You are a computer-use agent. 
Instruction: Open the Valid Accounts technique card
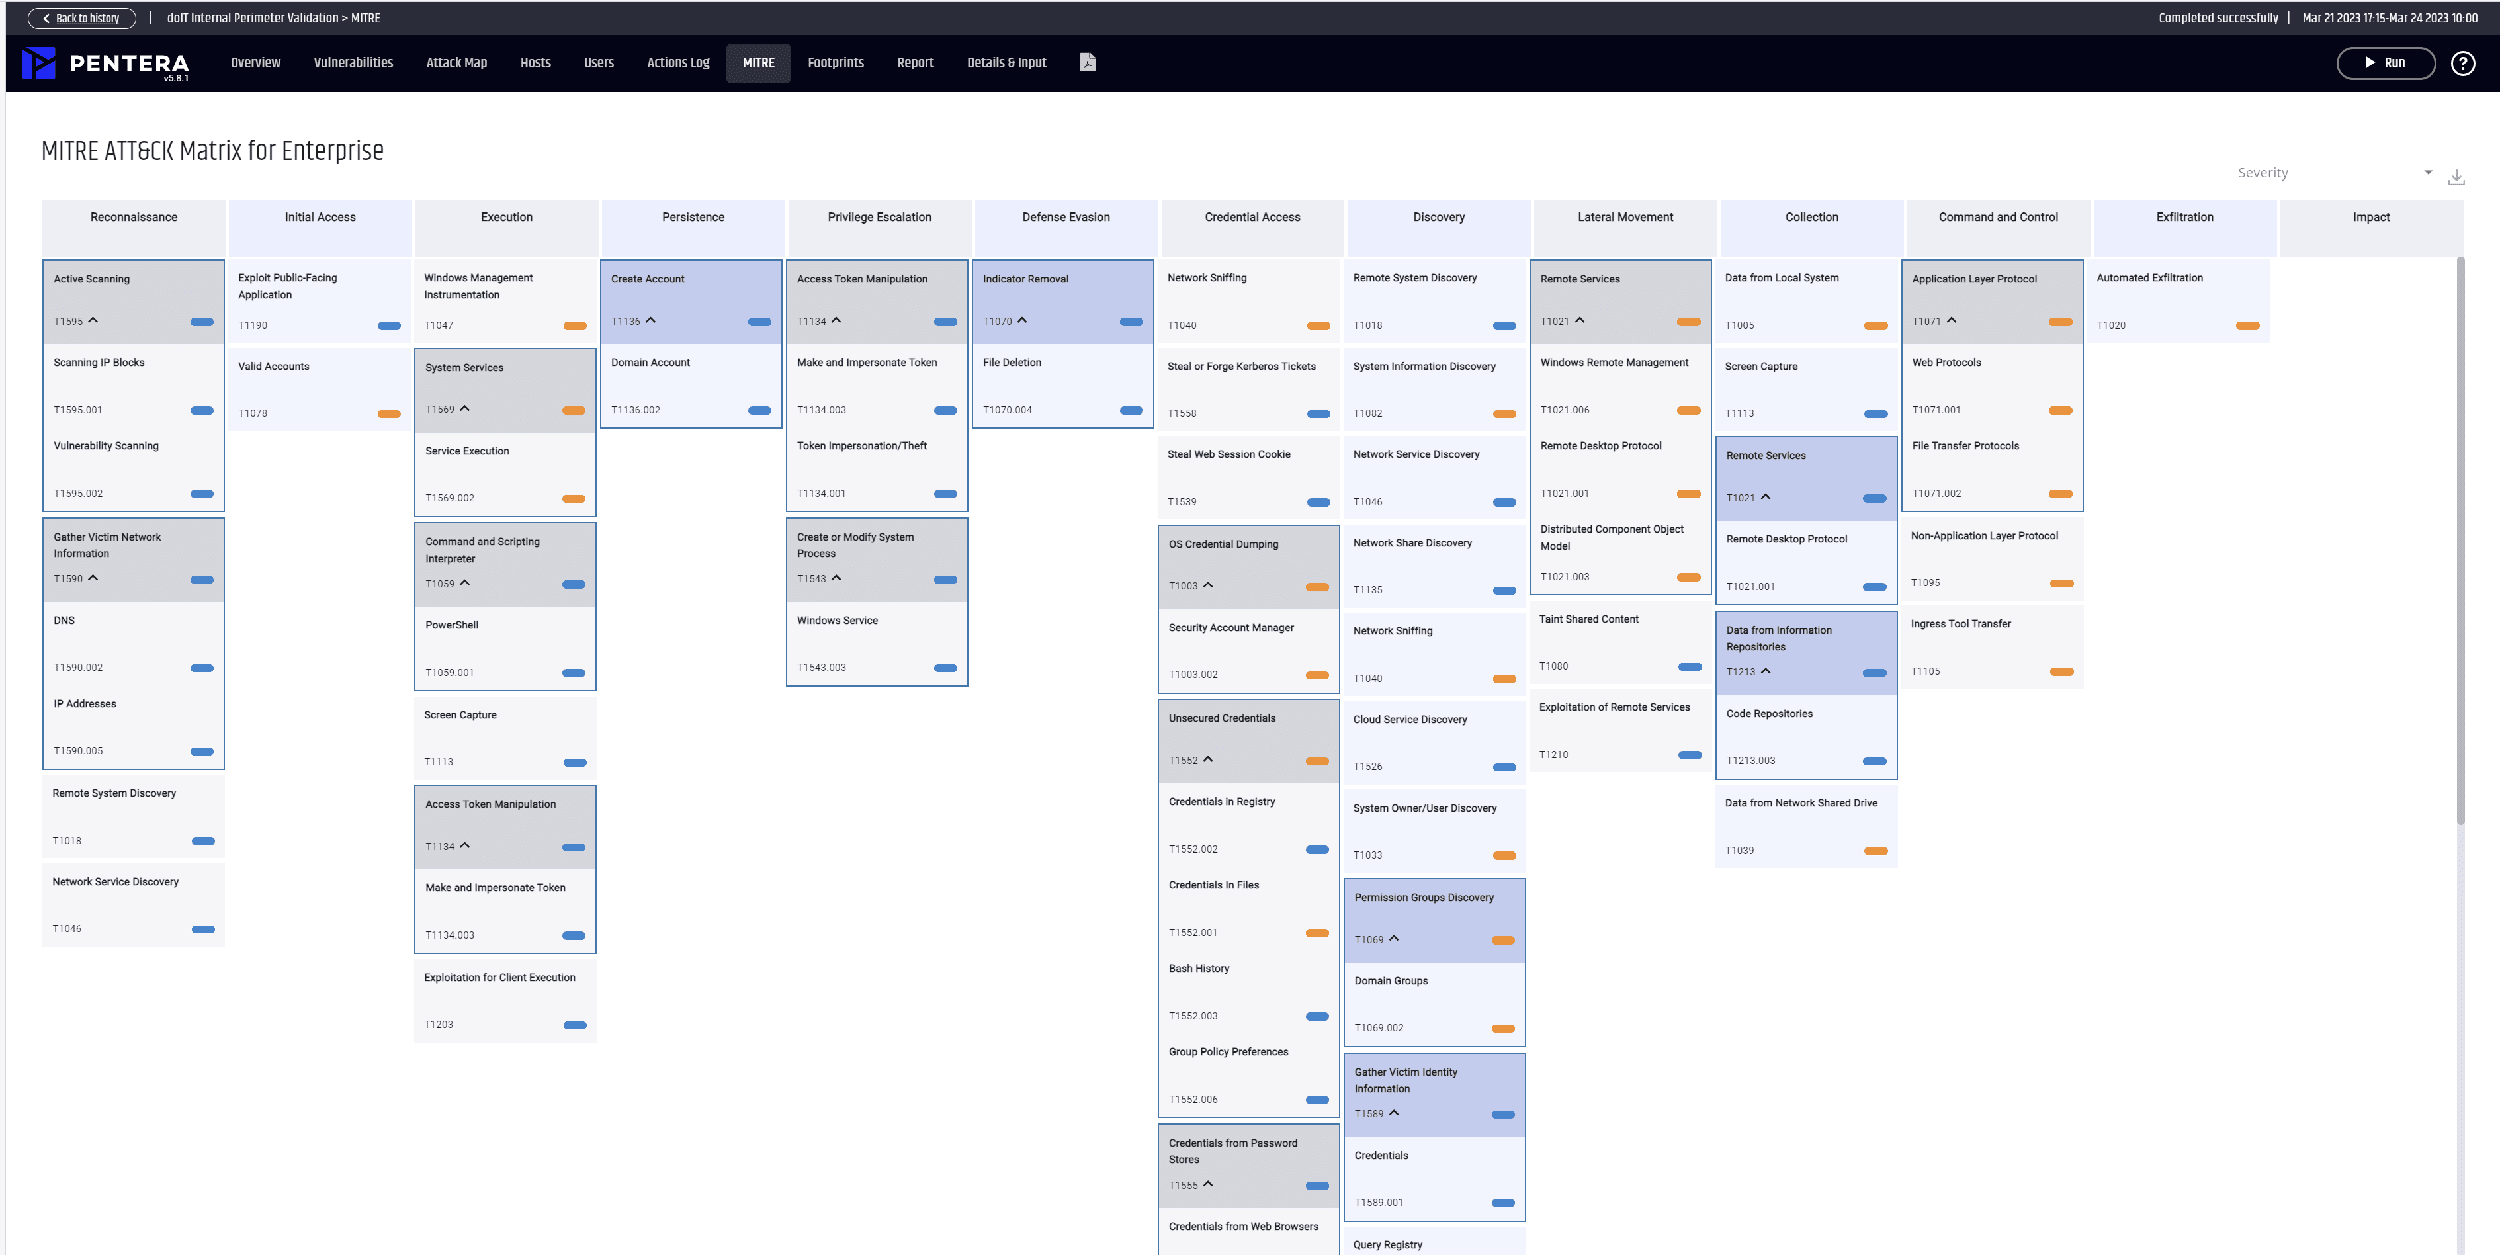(x=320, y=389)
